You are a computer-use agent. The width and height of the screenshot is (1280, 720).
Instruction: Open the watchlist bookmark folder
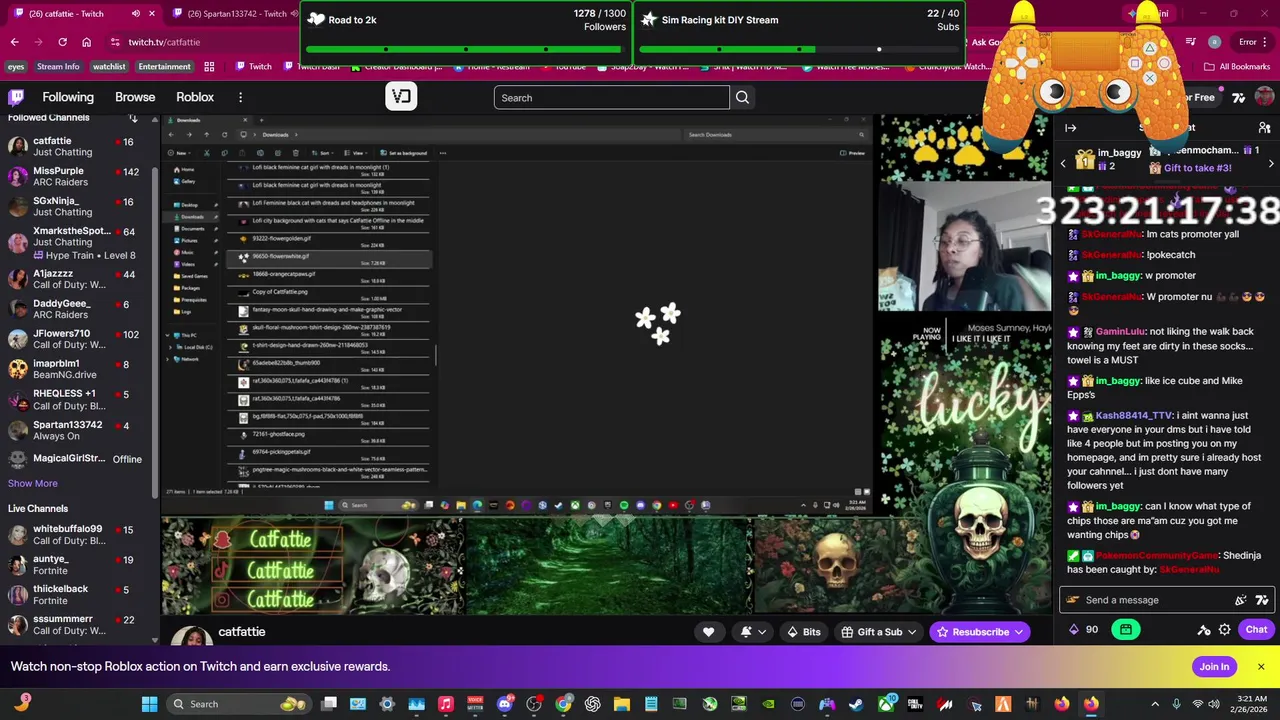click(x=109, y=67)
